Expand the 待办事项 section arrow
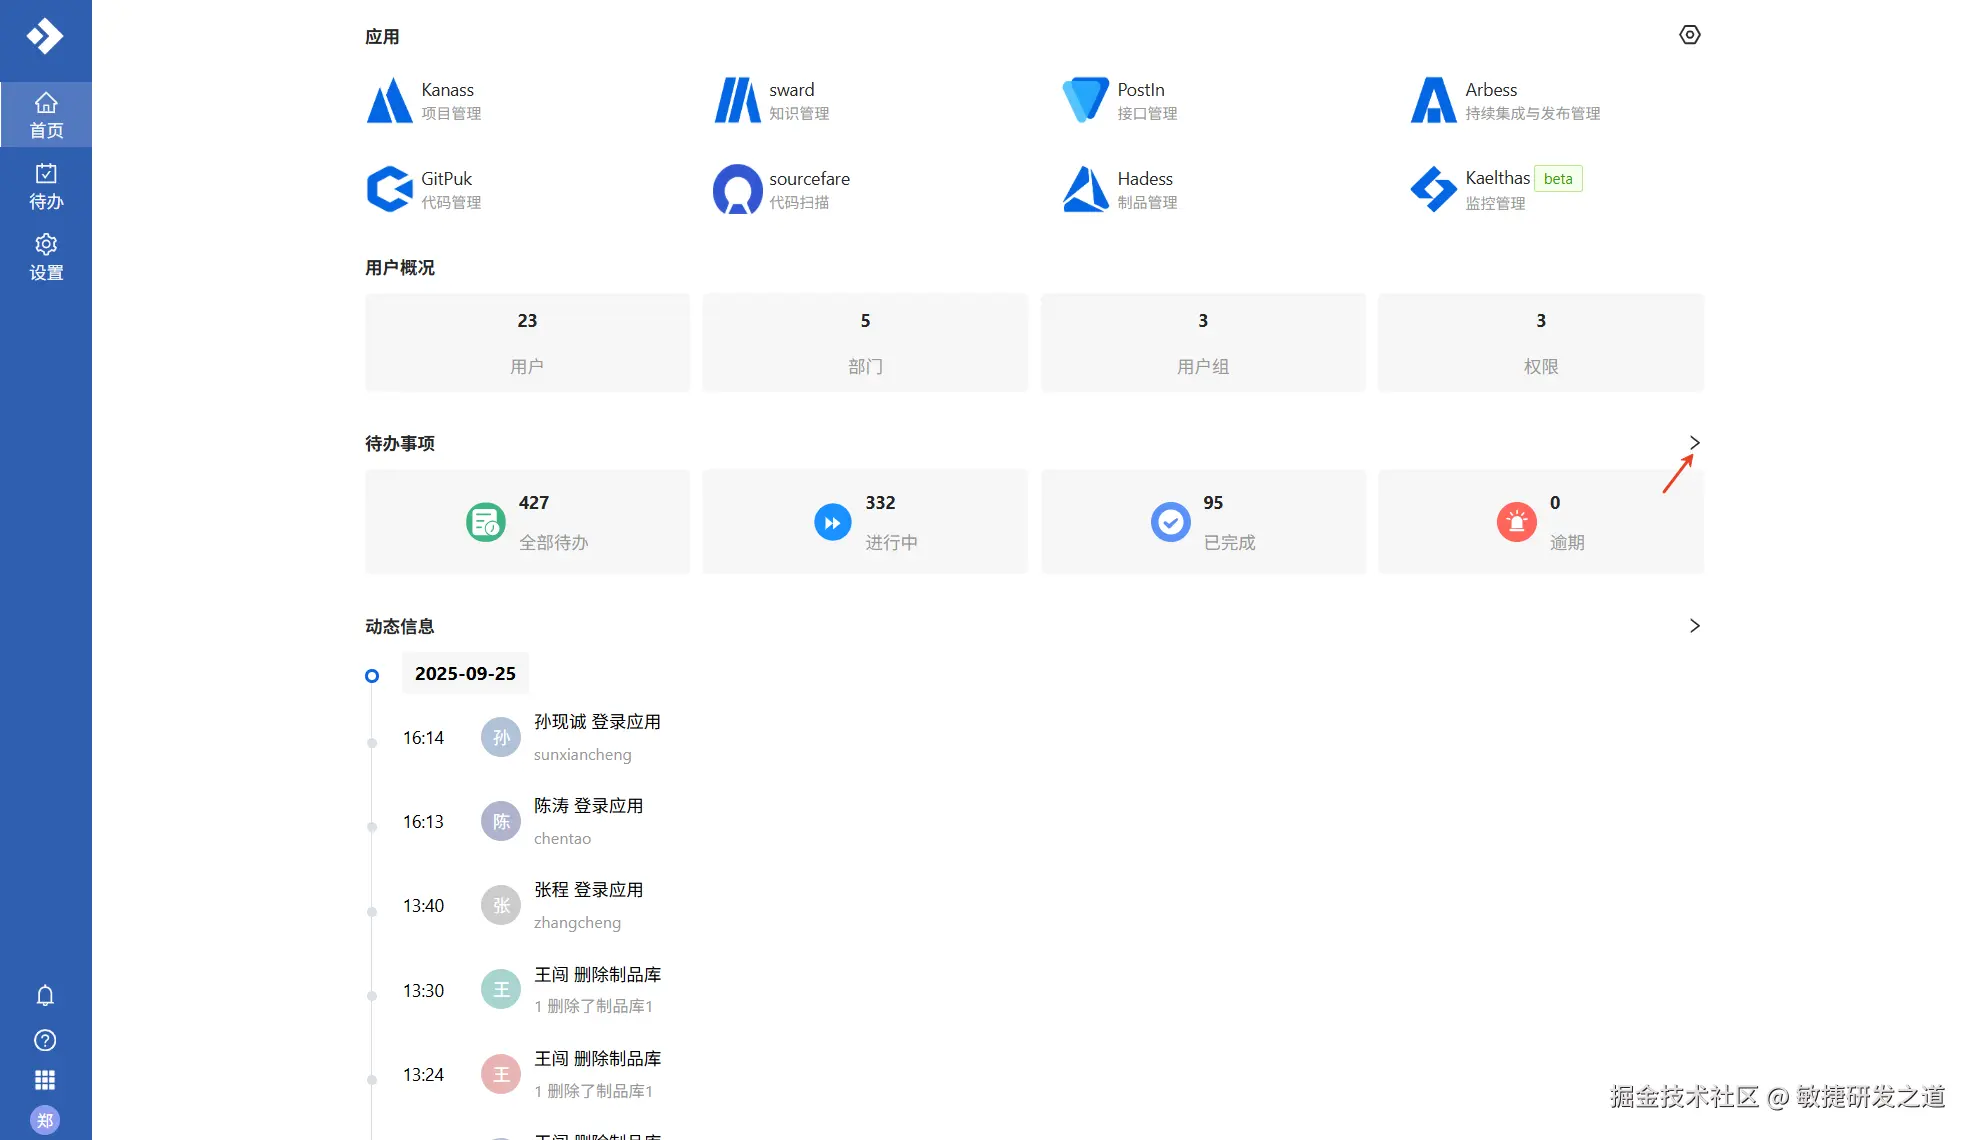1975x1140 pixels. point(1694,443)
